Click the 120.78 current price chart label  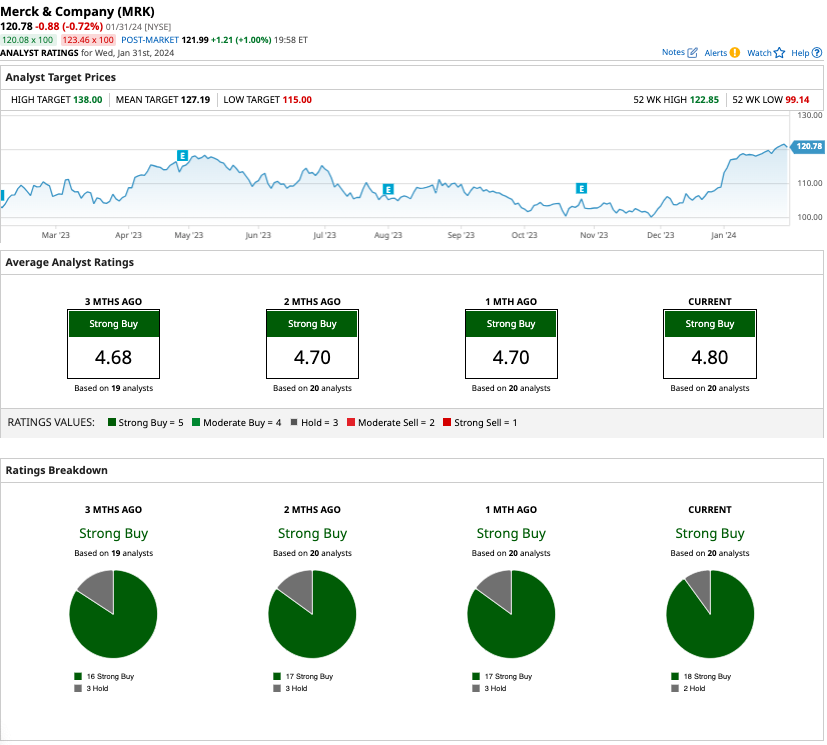[808, 147]
